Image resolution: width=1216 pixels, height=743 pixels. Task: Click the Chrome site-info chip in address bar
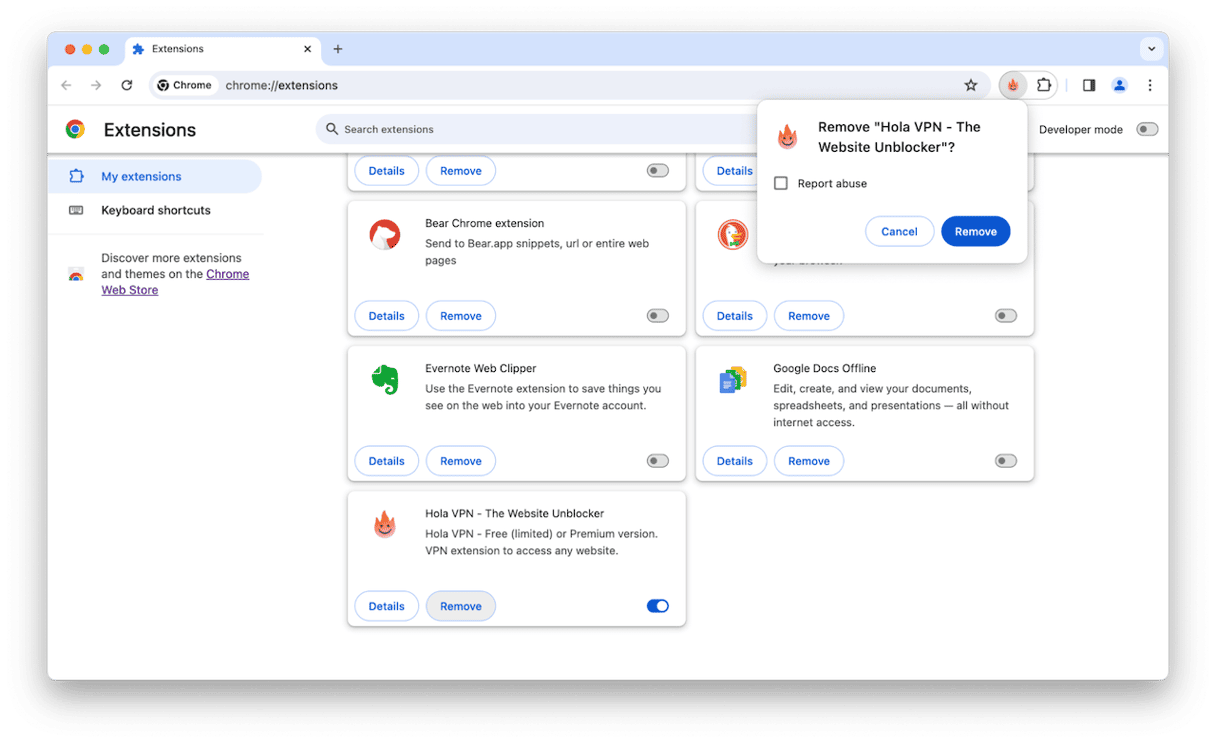(x=185, y=85)
